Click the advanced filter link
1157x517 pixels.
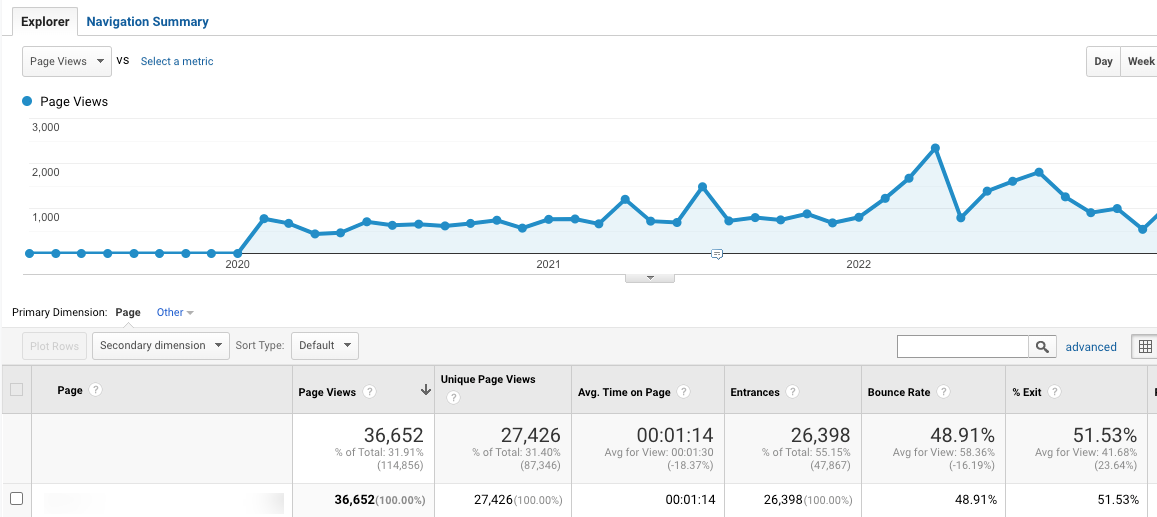[1091, 347]
